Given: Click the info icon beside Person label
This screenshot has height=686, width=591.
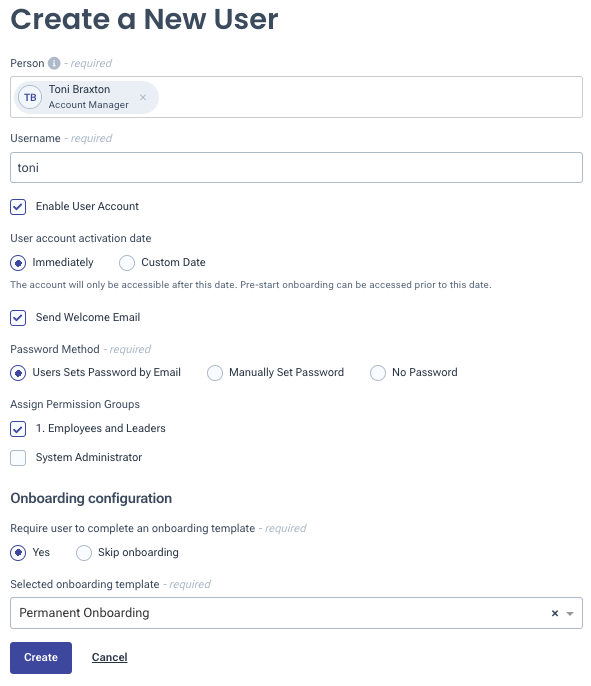Looking at the screenshot, I should (54, 63).
